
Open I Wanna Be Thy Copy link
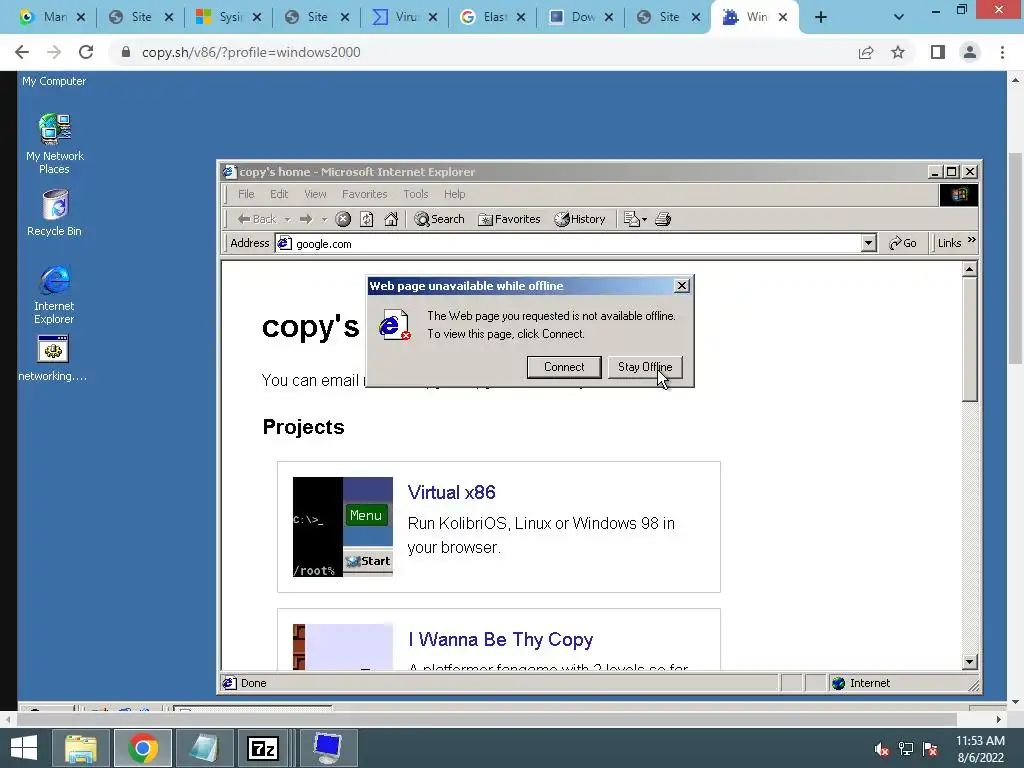tap(500, 639)
